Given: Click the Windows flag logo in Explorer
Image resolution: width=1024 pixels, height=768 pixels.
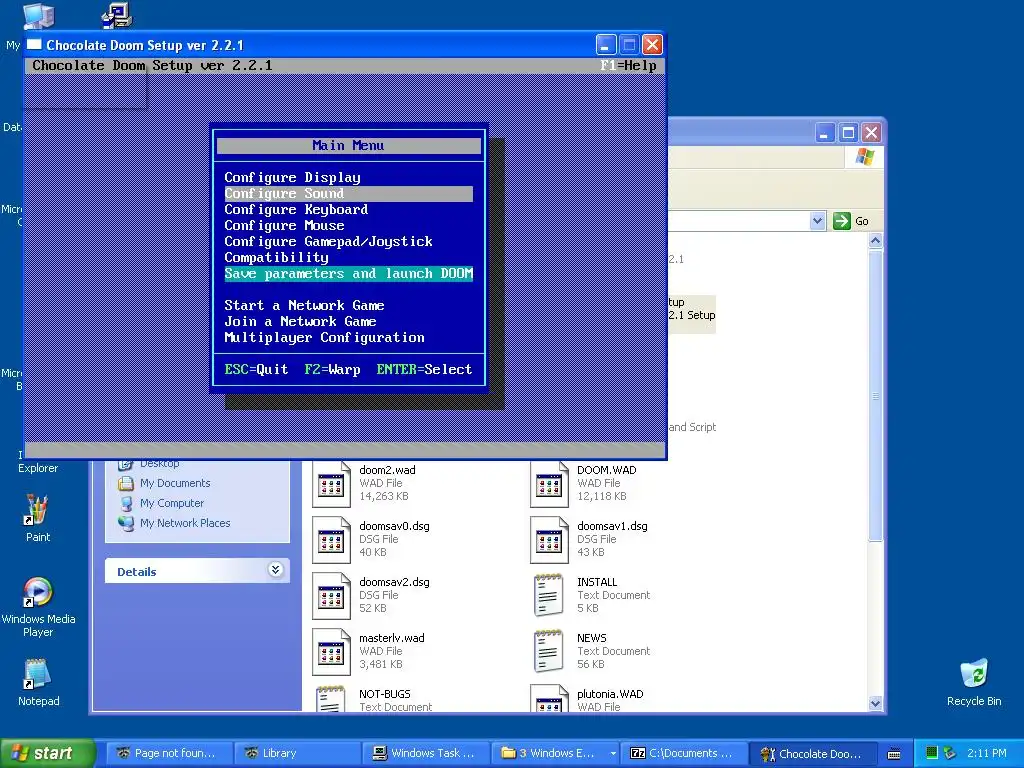Looking at the screenshot, I should coord(865,157).
